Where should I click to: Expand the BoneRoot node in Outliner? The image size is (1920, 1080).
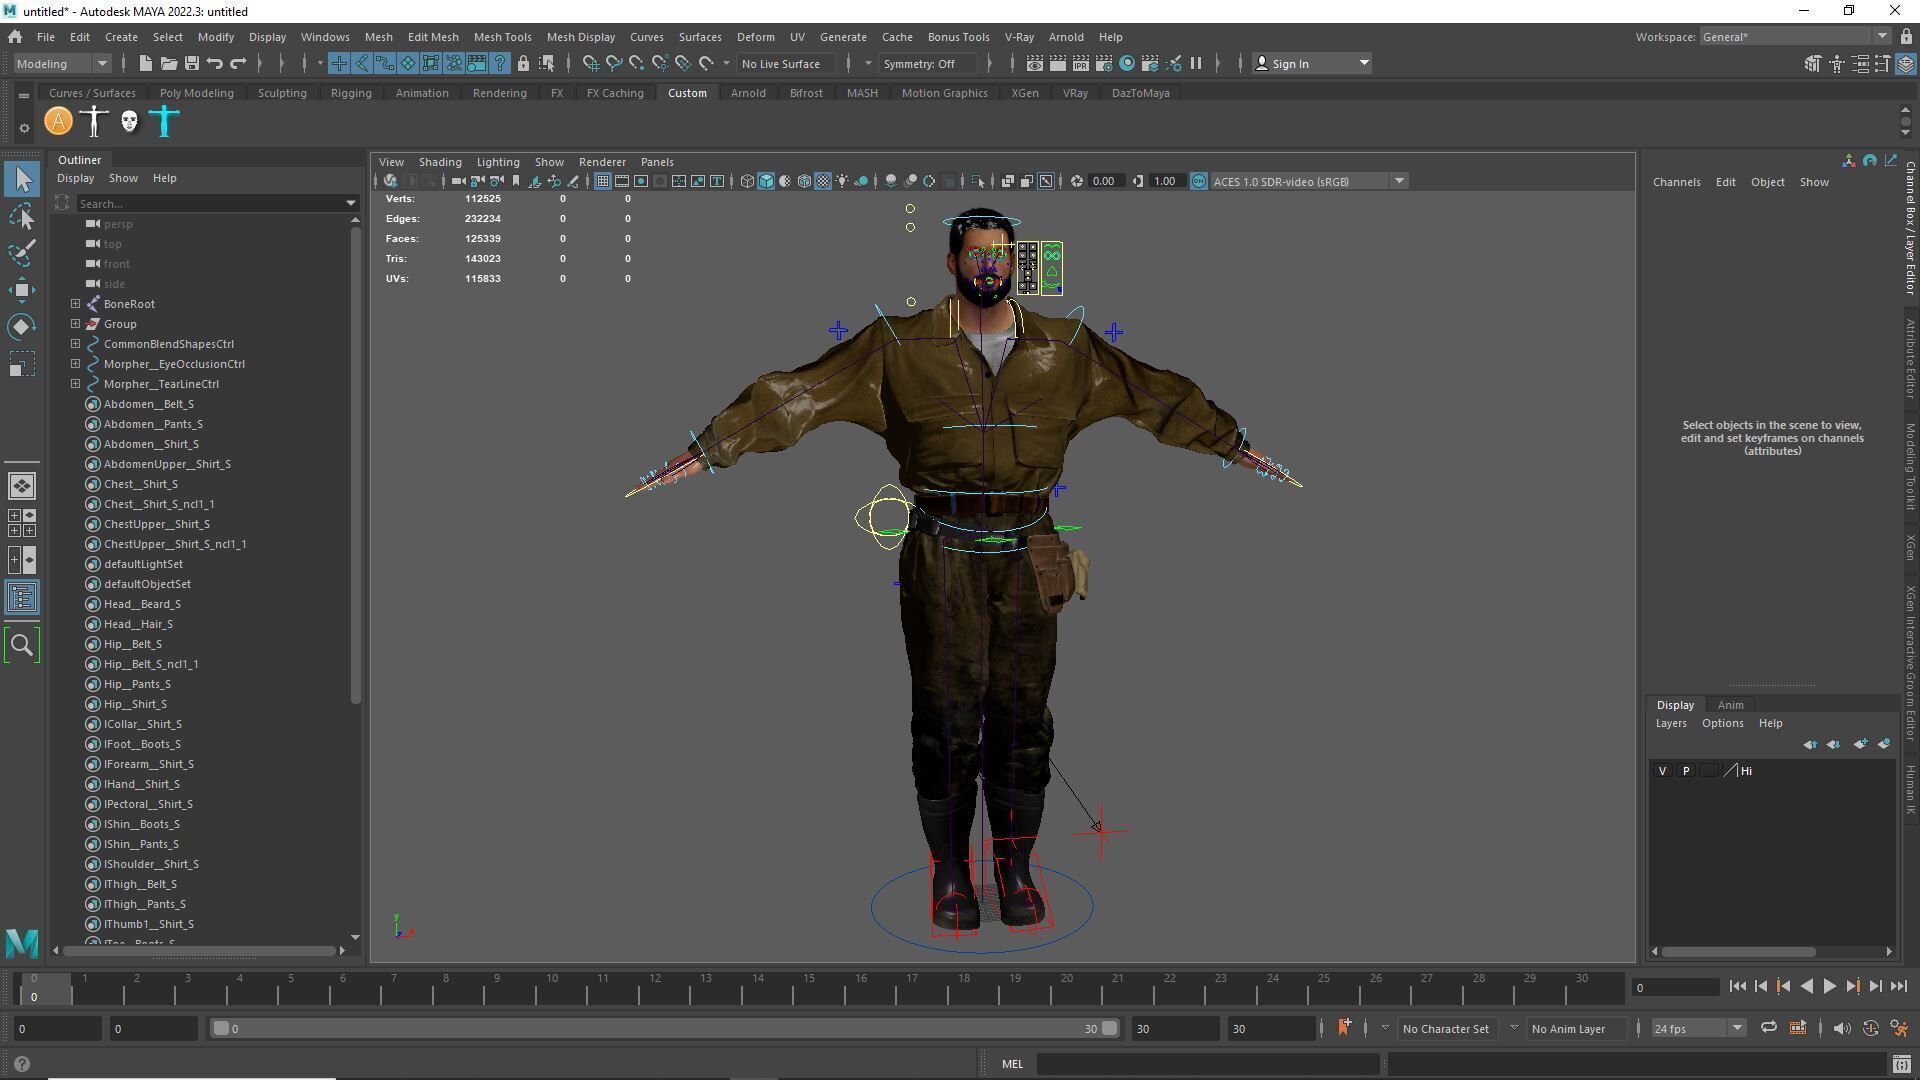tap(75, 304)
